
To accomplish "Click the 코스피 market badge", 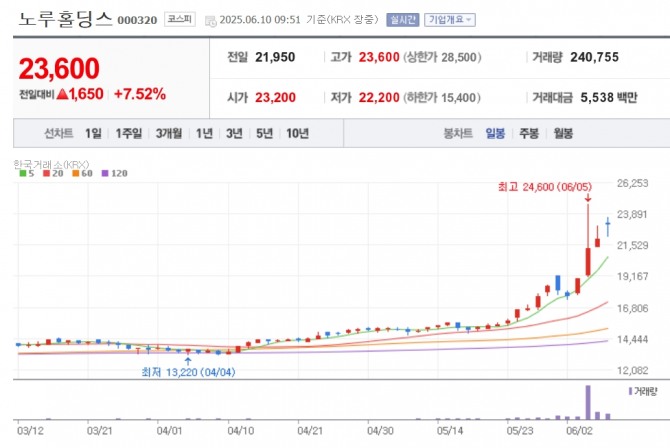I will (181, 19).
